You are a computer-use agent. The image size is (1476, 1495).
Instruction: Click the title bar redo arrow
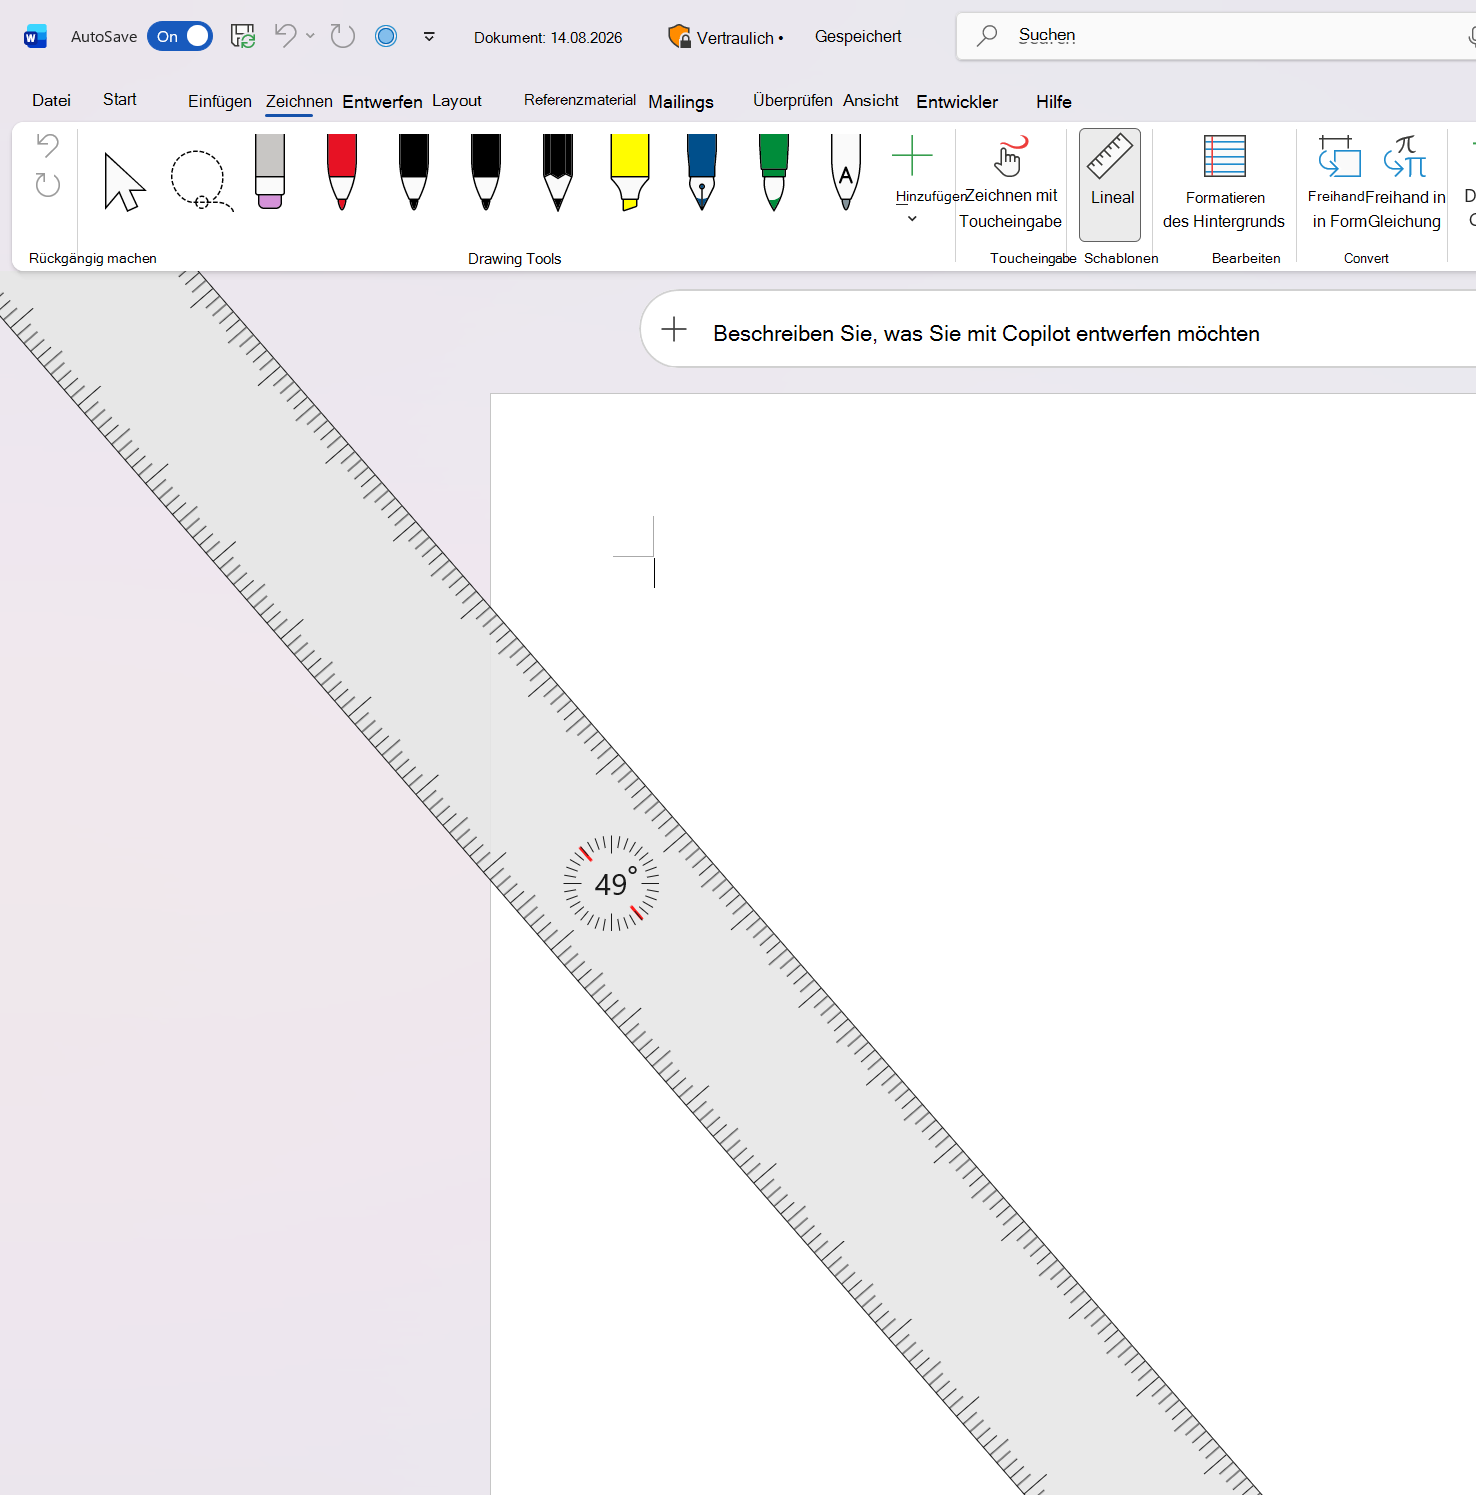click(x=343, y=36)
